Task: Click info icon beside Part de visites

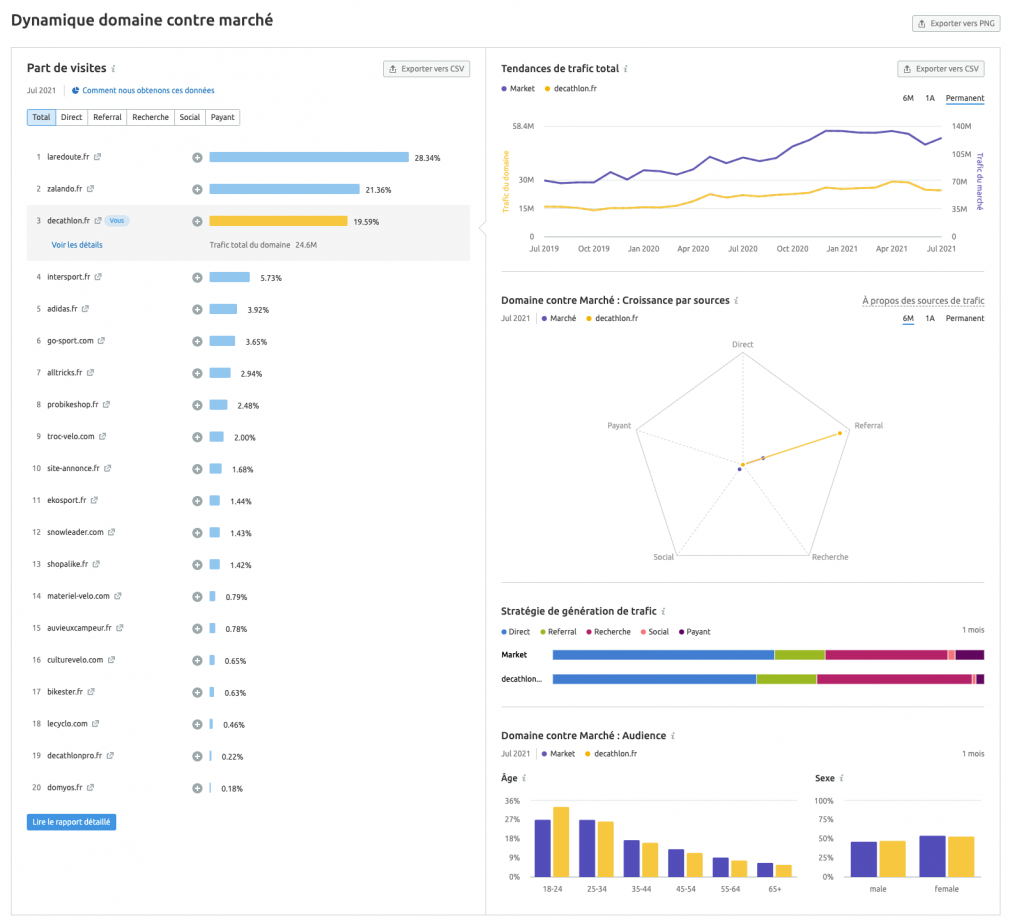Action: pyautogui.click(x=113, y=68)
